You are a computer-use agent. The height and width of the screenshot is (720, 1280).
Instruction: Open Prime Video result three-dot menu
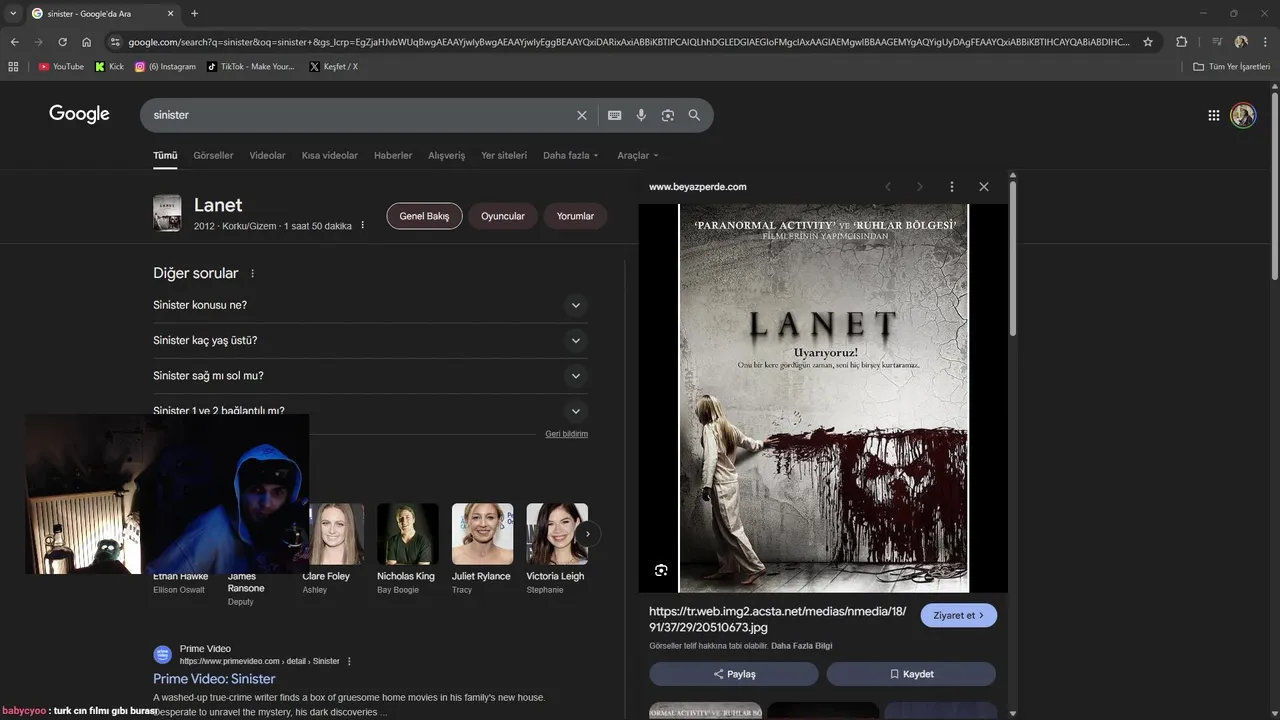349,661
